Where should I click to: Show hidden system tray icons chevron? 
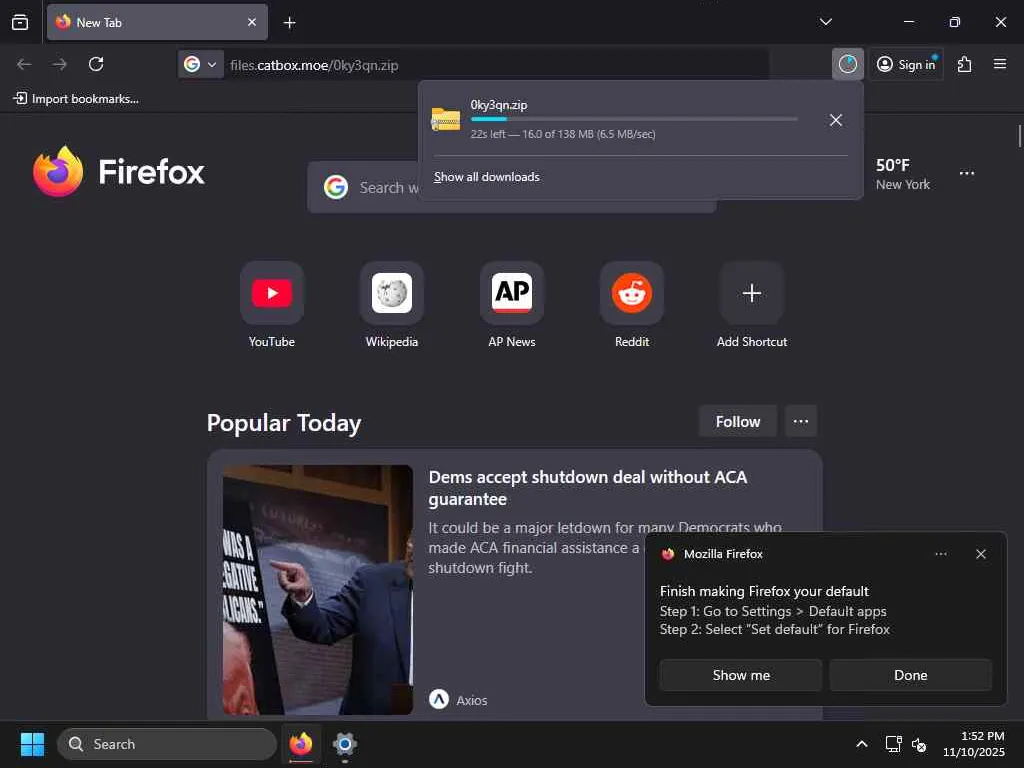[861, 744]
